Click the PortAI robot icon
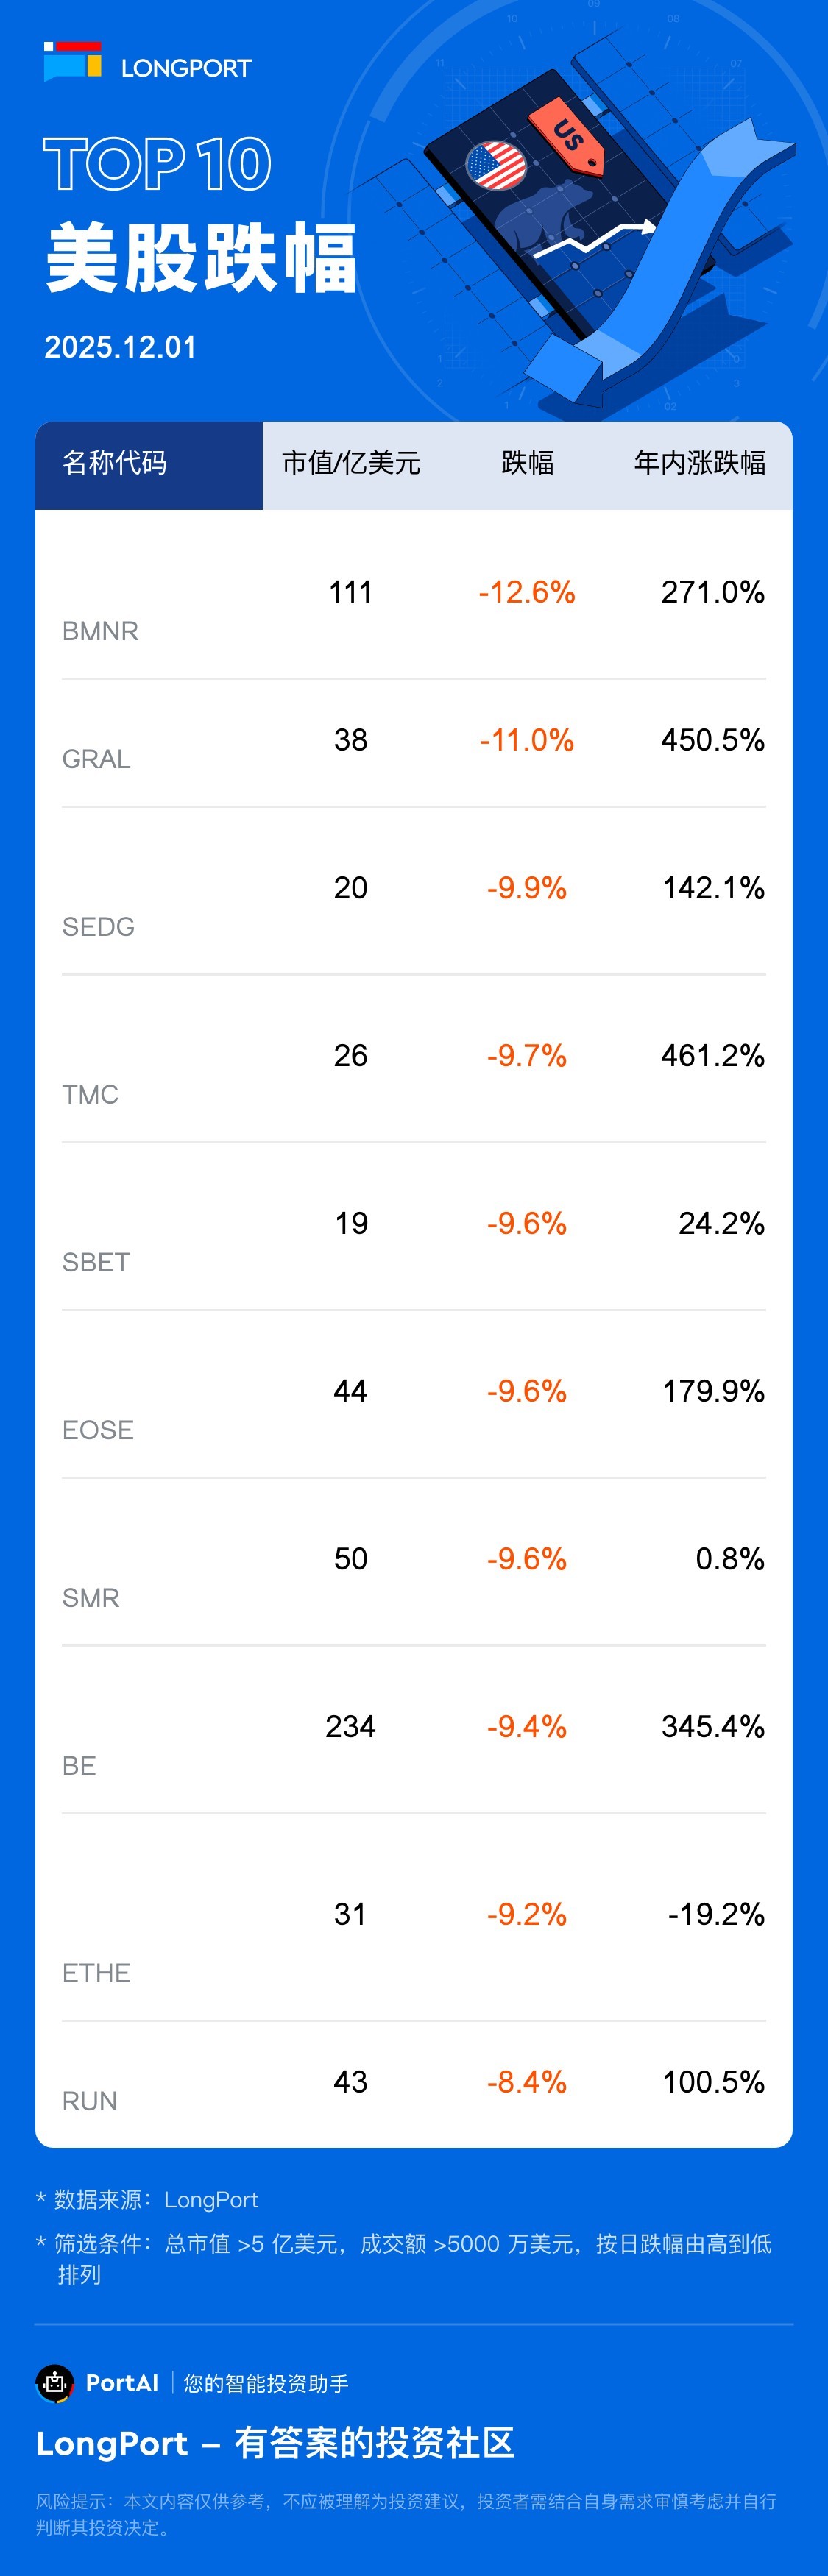 click(x=54, y=2383)
